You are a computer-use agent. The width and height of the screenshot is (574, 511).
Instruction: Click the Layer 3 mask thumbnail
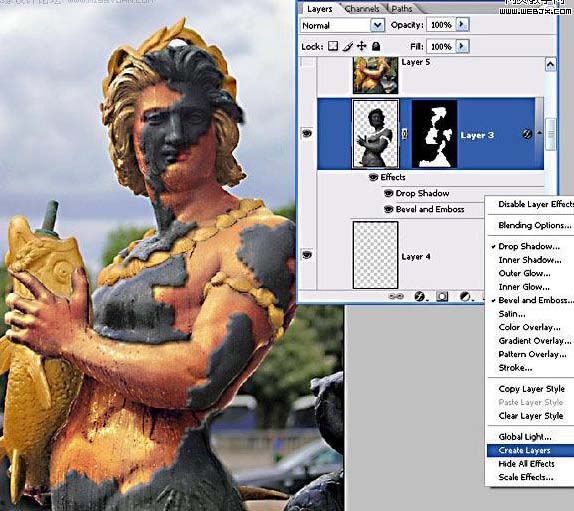[x=435, y=134]
